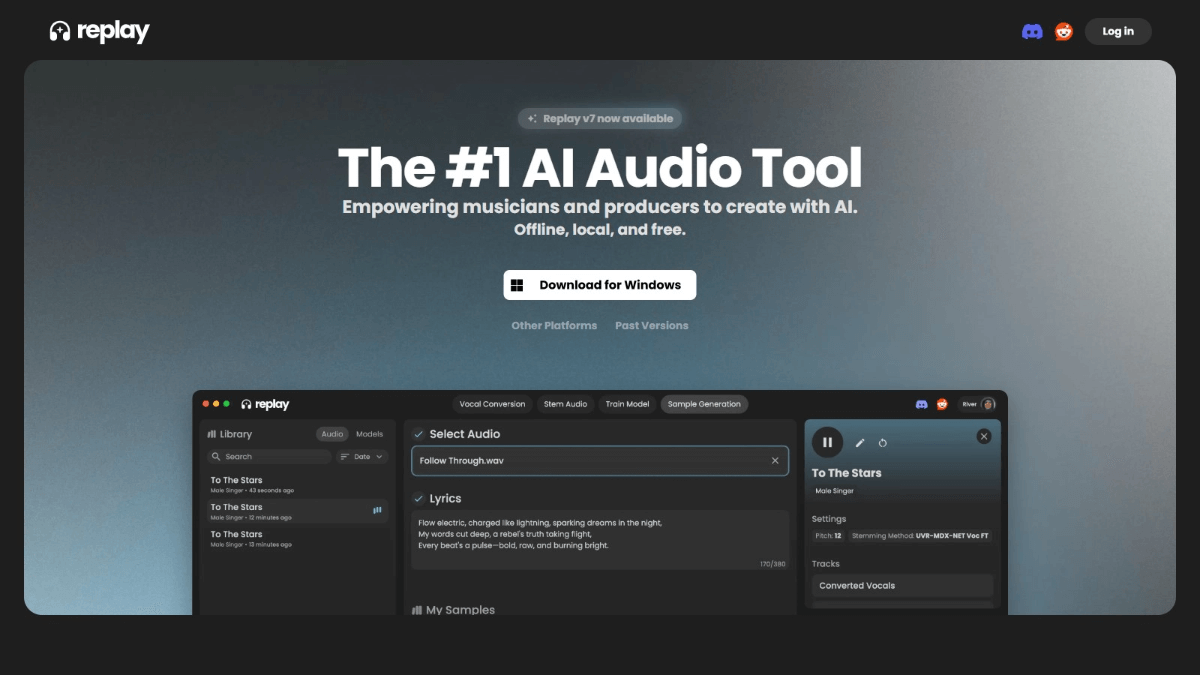Viewport: 1200px width, 675px height.
Task: Click the Stemming Method UVR-MDX-NET chip
Action: [921, 536]
